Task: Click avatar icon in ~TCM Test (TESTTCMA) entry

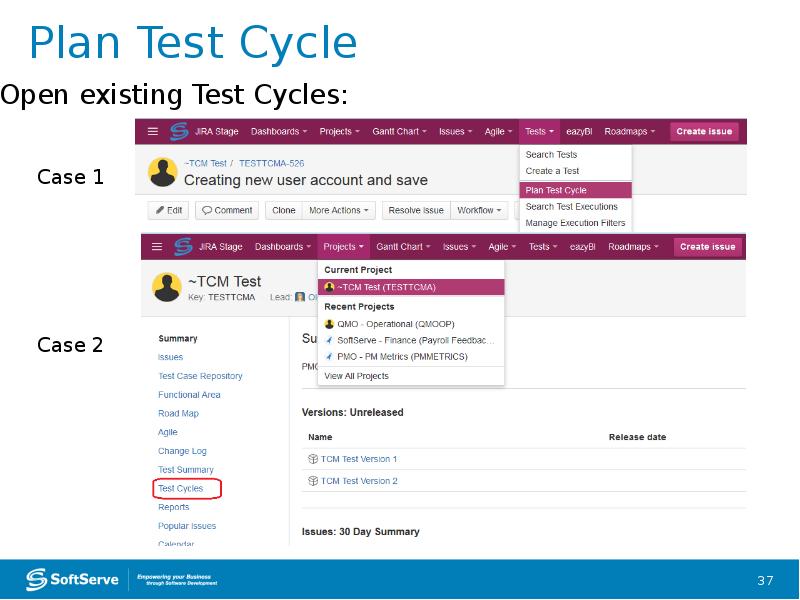Action: [x=330, y=287]
